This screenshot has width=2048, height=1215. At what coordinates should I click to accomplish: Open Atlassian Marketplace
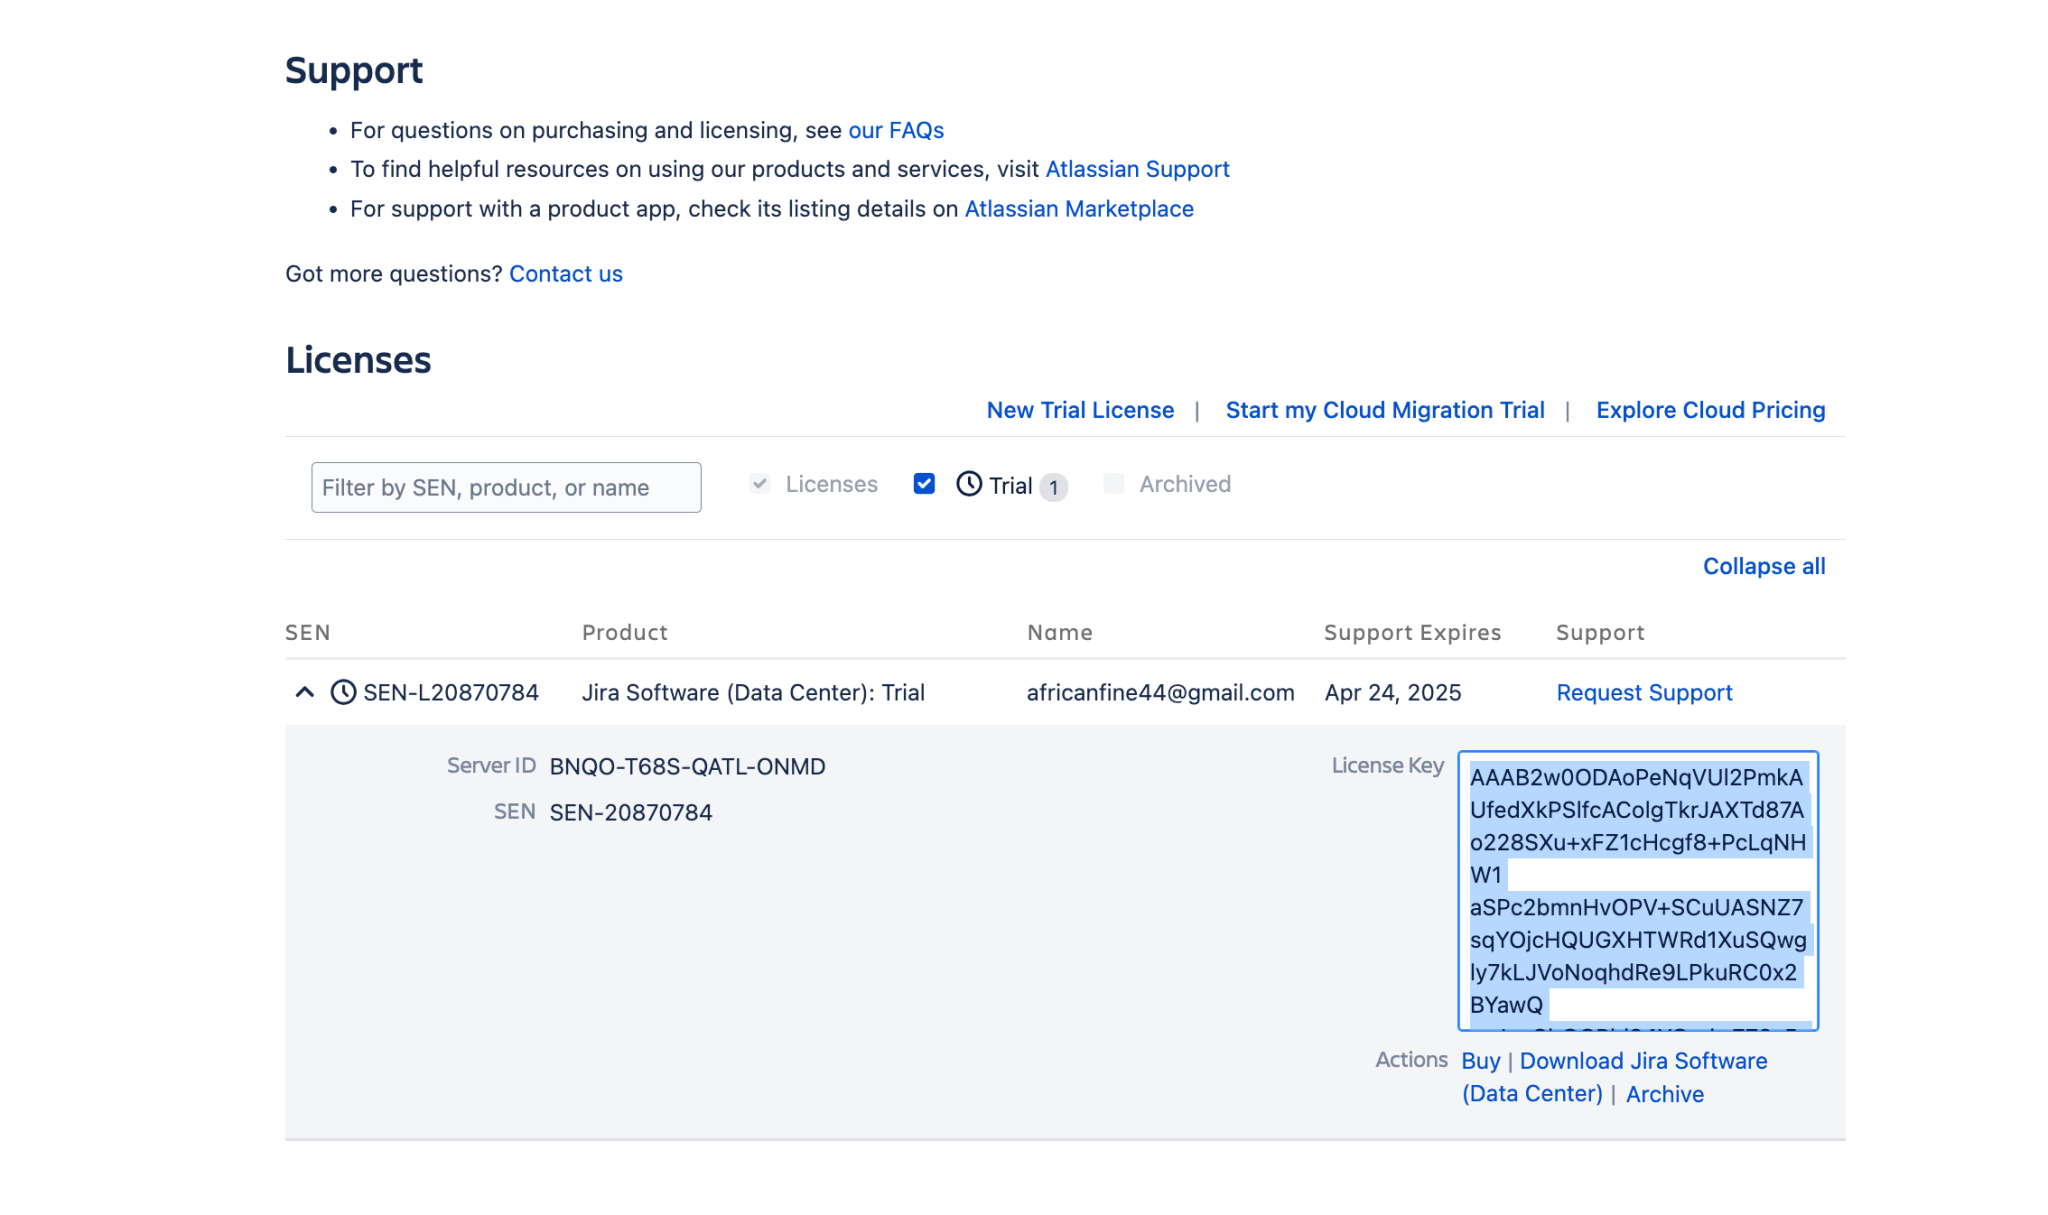point(1079,209)
